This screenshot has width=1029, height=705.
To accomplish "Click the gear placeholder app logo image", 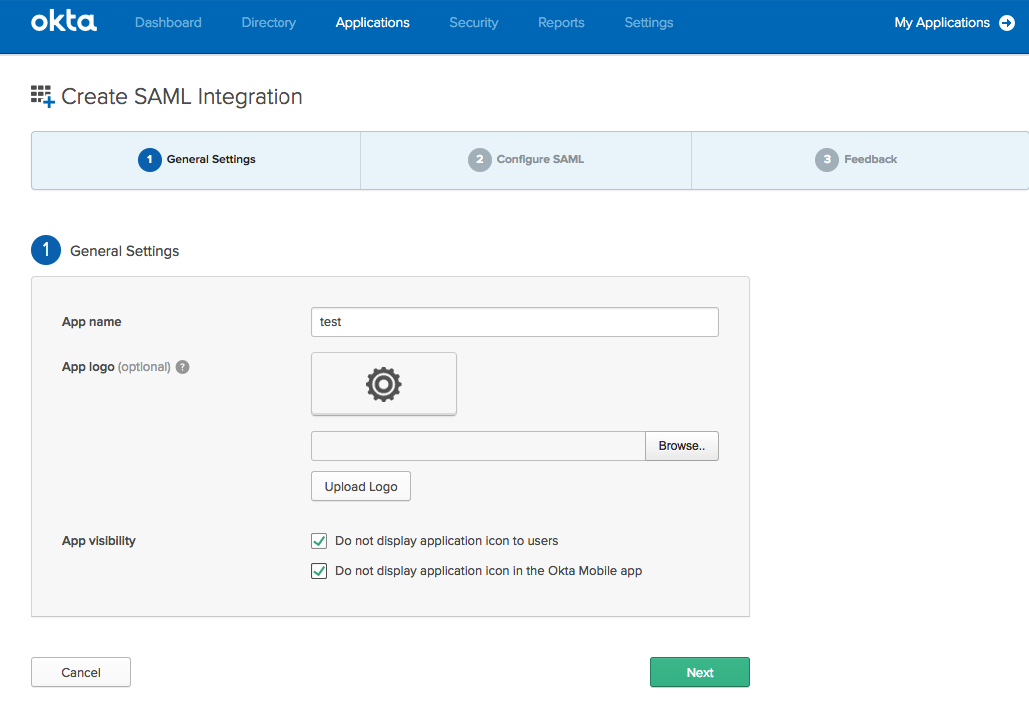I will pyautogui.click(x=383, y=383).
